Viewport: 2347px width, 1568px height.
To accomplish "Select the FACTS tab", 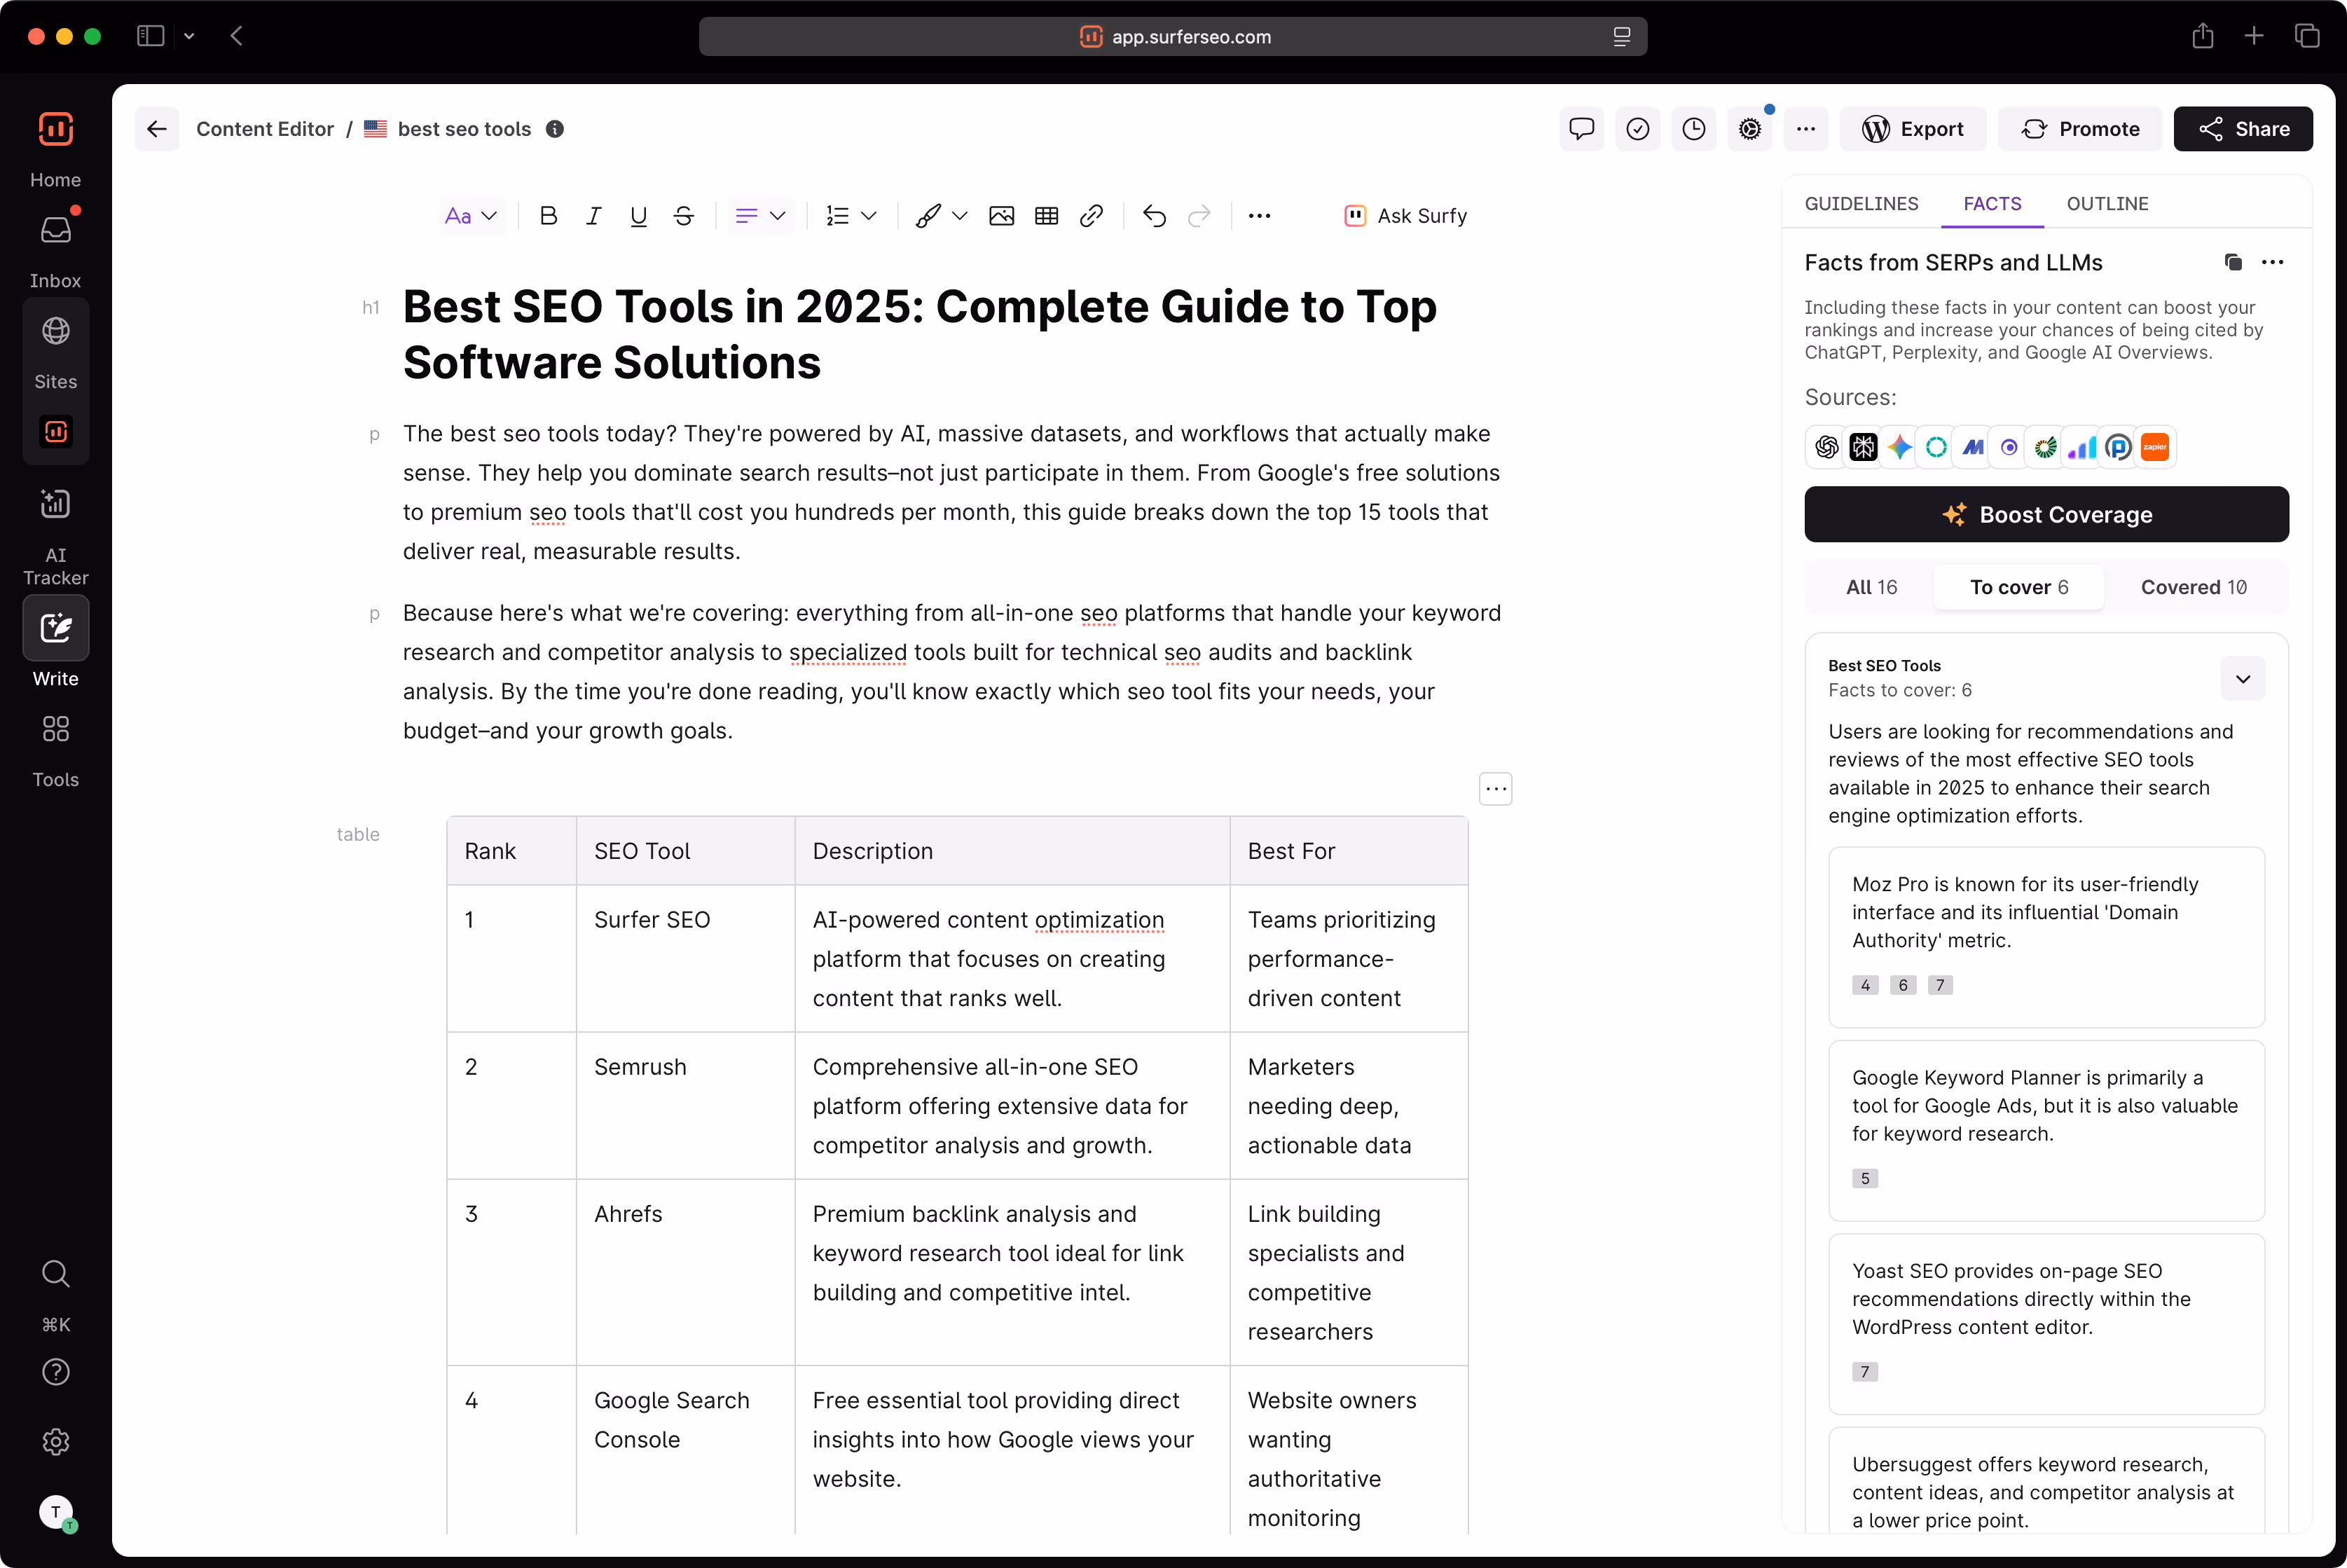I will [1991, 204].
